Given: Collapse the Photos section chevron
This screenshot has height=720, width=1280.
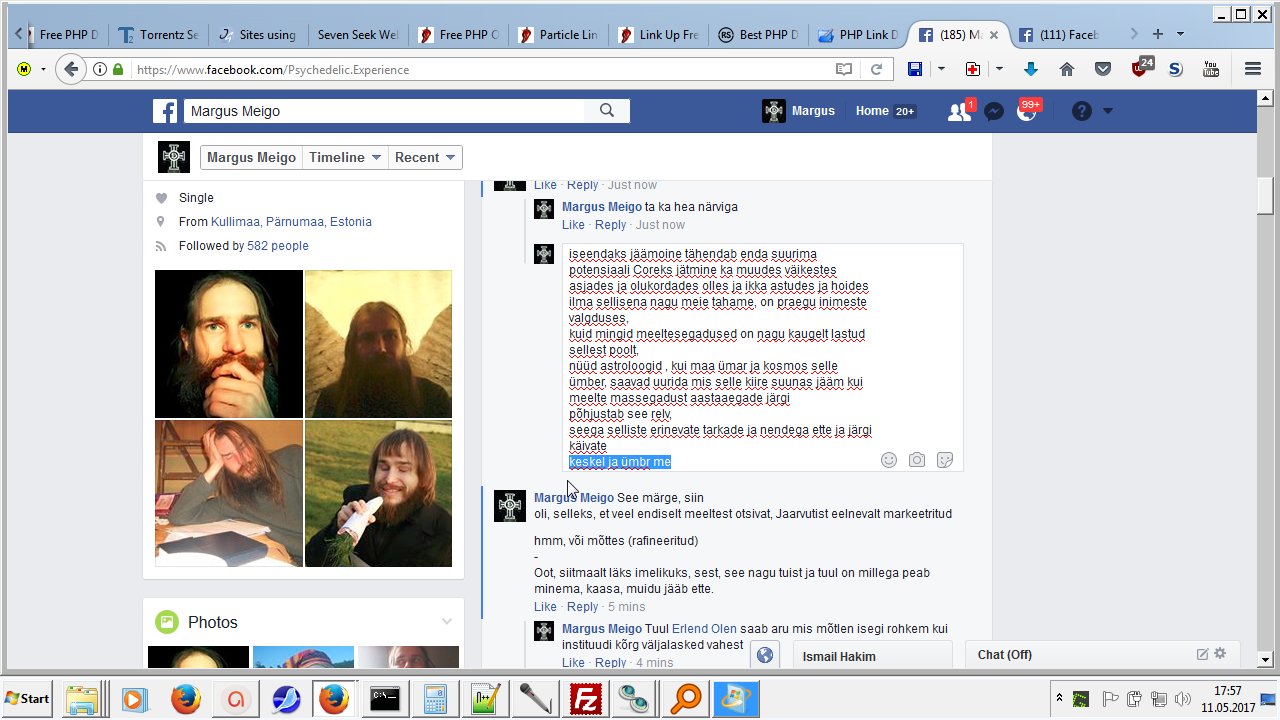Looking at the screenshot, I should point(447,622).
